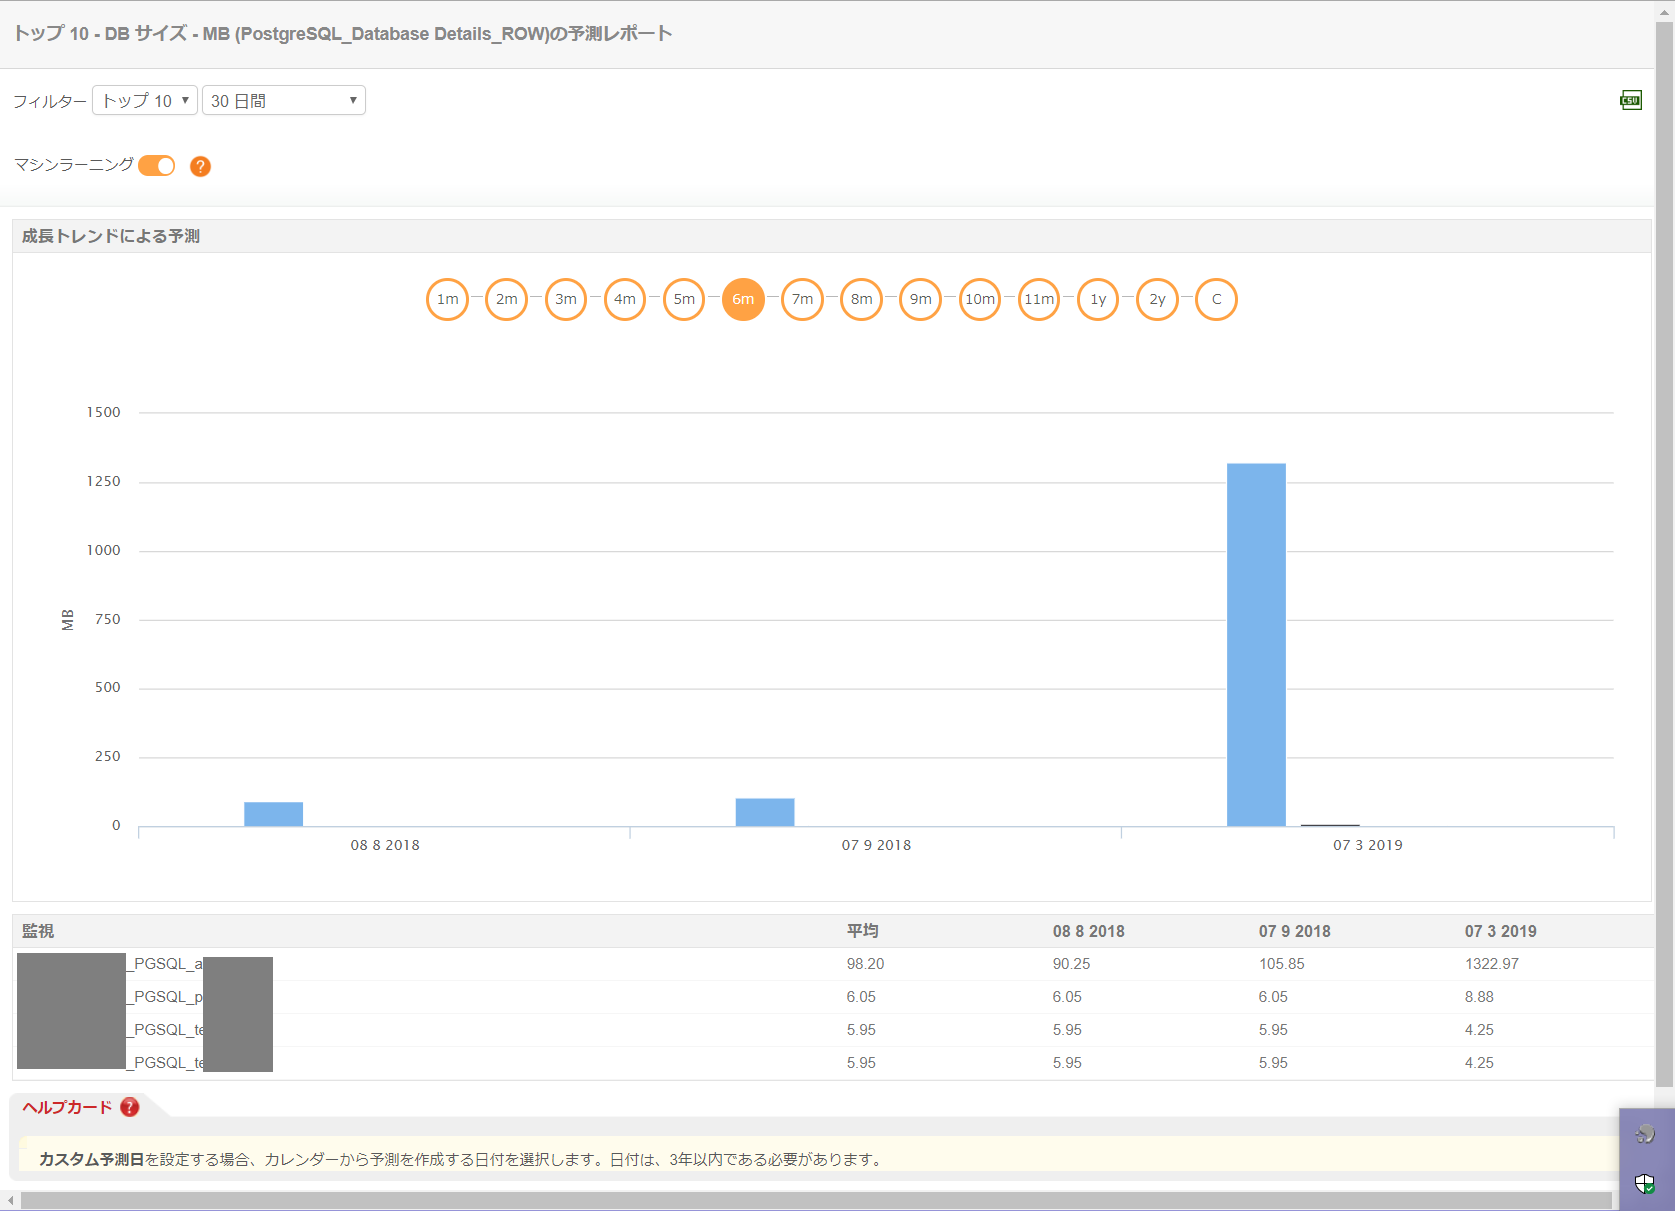Open the 30 days period dropdown
The height and width of the screenshot is (1211, 1675).
pos(283,101)
